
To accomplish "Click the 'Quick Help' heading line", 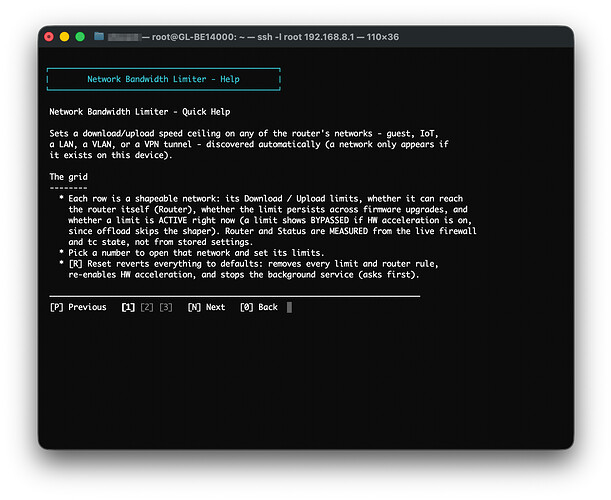I will [x=140, y=112].
